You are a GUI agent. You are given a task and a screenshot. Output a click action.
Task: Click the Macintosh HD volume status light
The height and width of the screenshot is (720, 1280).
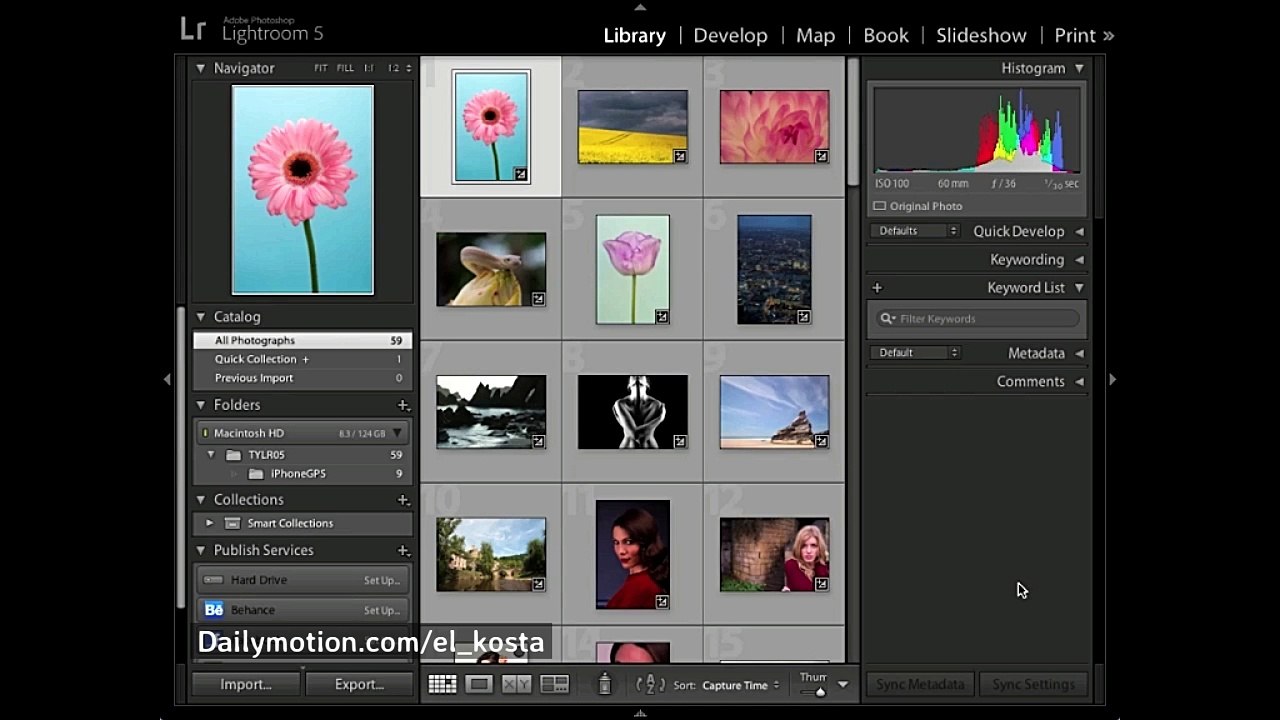coord(205,433)
